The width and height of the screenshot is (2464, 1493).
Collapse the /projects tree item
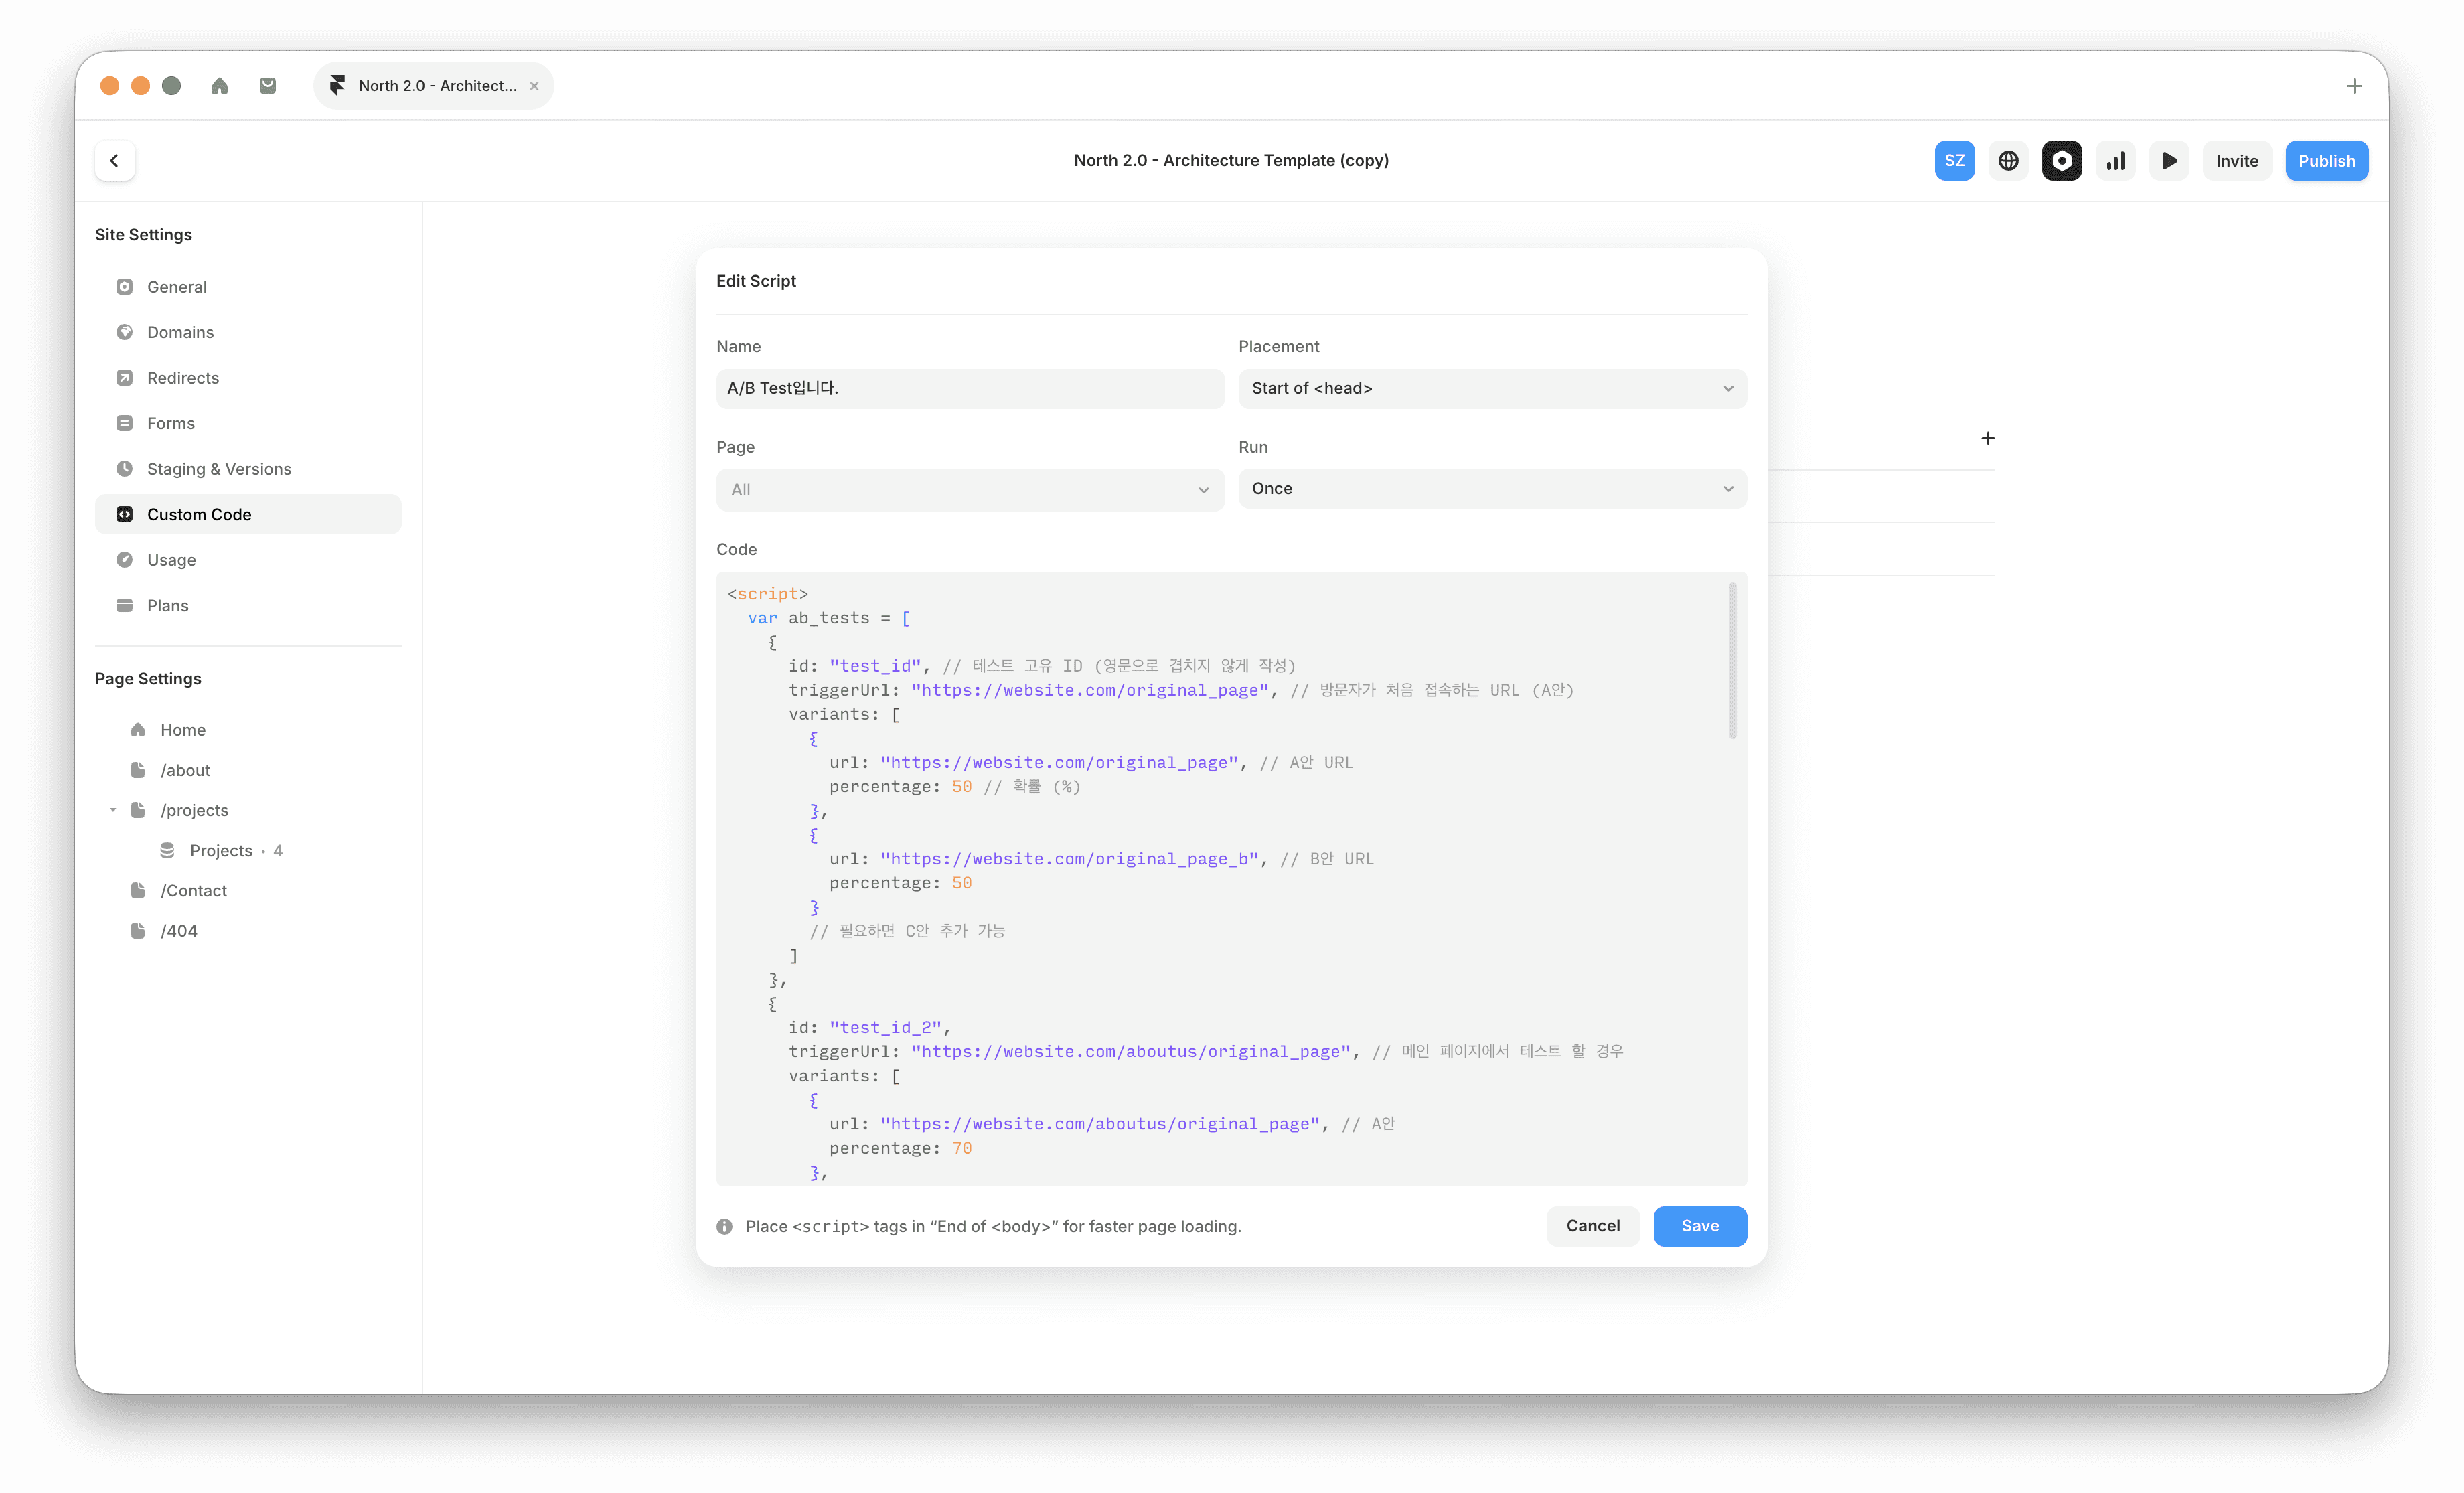coord(113,810)
